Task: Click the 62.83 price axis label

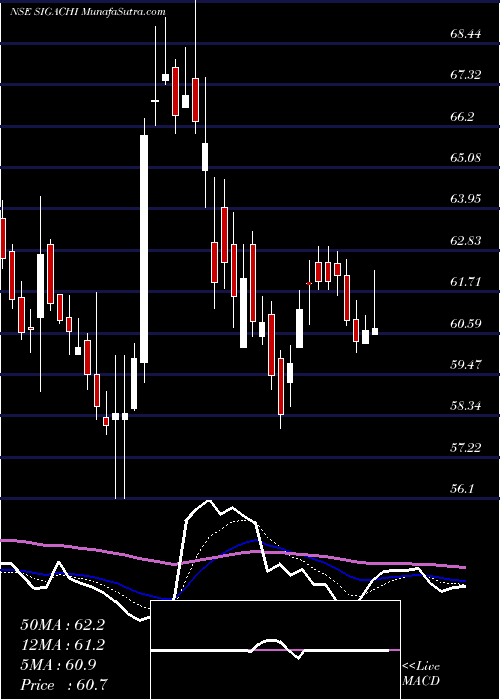Action: click(466, 241)
